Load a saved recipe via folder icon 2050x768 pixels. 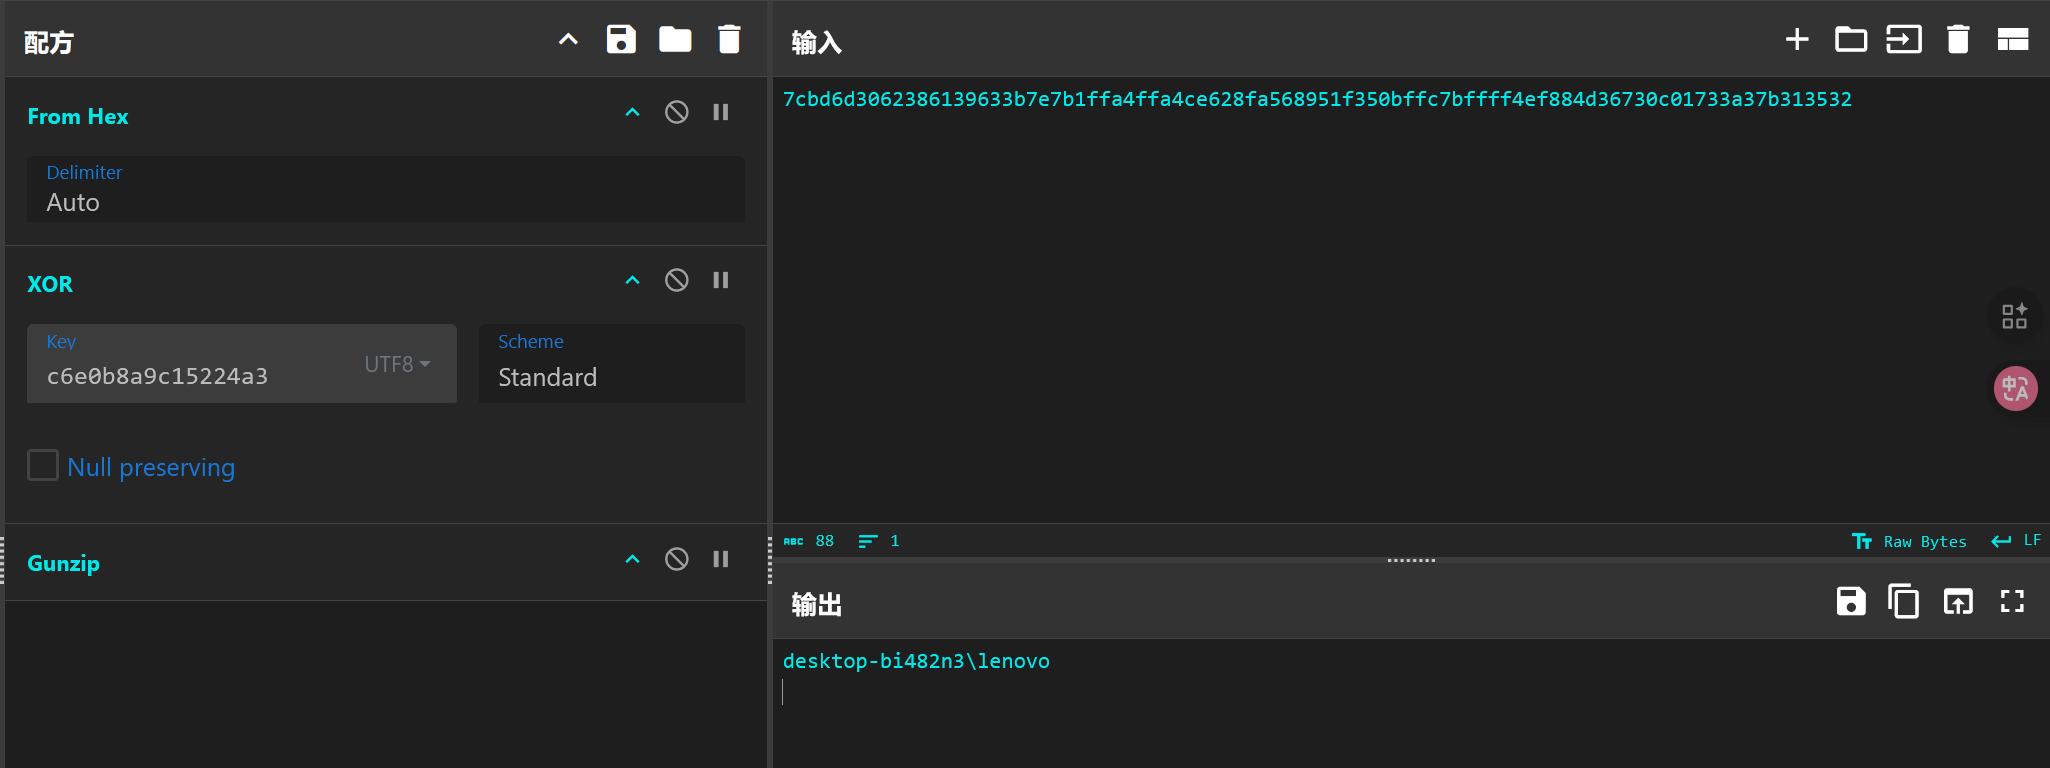click(675, 40)
